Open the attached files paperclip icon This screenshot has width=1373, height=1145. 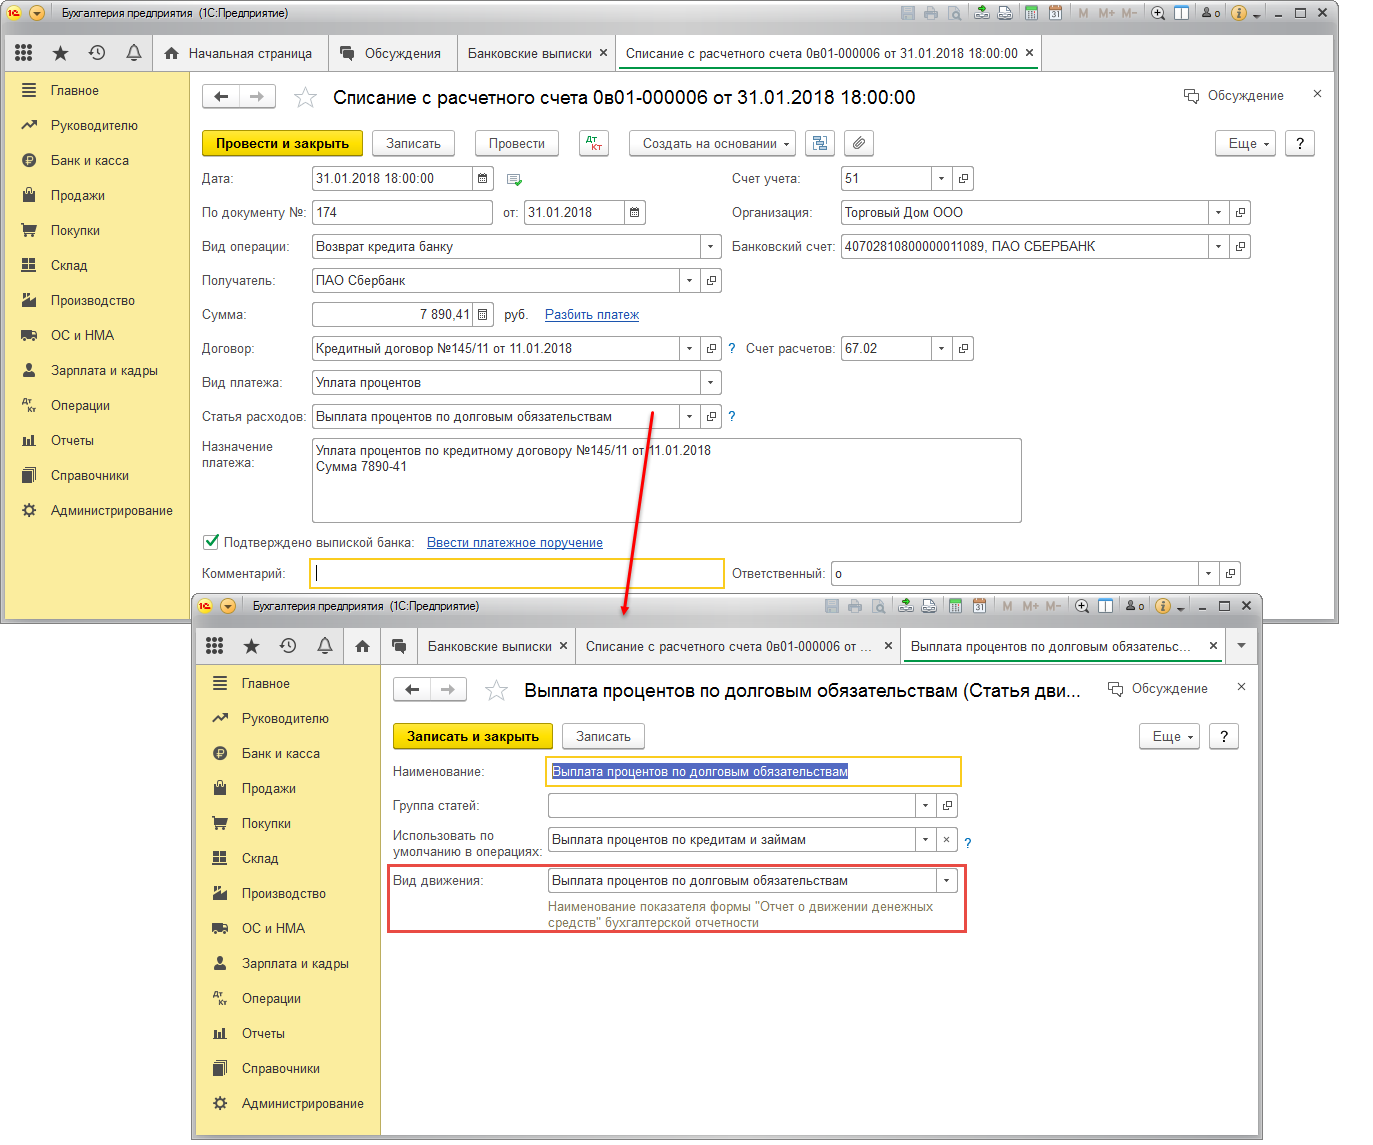click(859, 143)
